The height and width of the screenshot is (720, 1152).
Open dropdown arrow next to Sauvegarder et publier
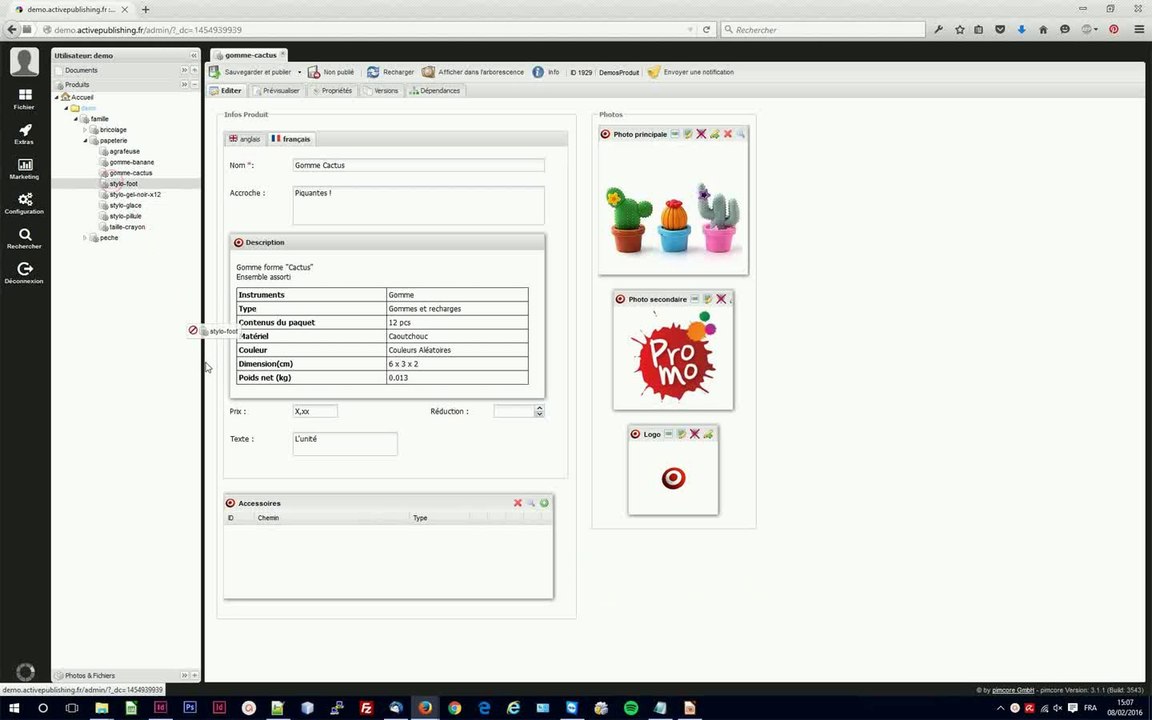pyautogui.click(x=299, y=72)
